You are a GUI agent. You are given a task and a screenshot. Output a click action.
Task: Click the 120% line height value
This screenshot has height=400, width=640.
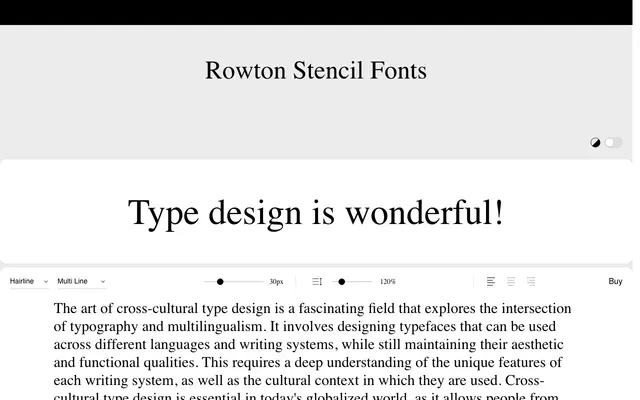point(388,282)
